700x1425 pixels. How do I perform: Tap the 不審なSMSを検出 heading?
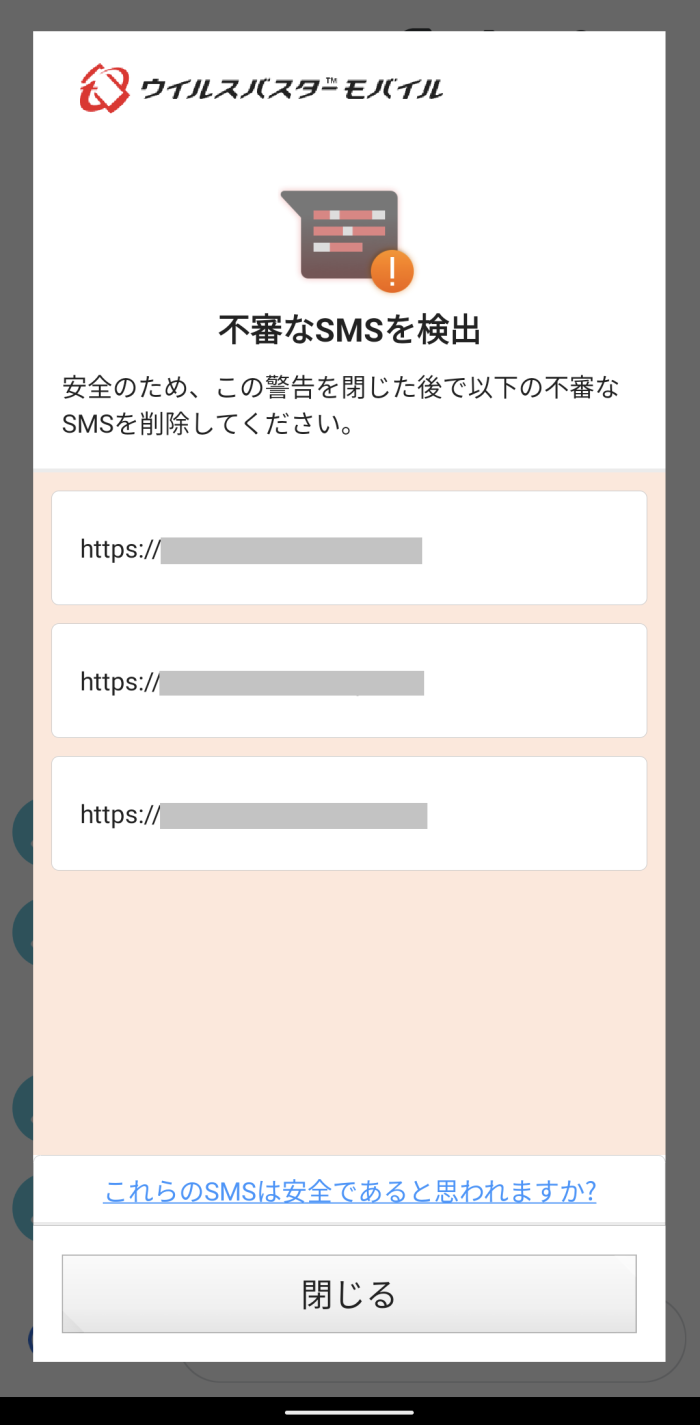coord(349,329)
